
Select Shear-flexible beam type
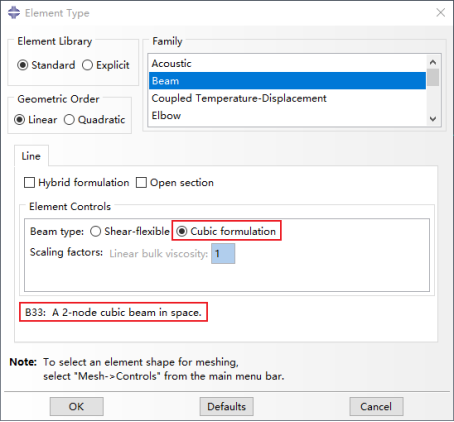click(130, 231)
